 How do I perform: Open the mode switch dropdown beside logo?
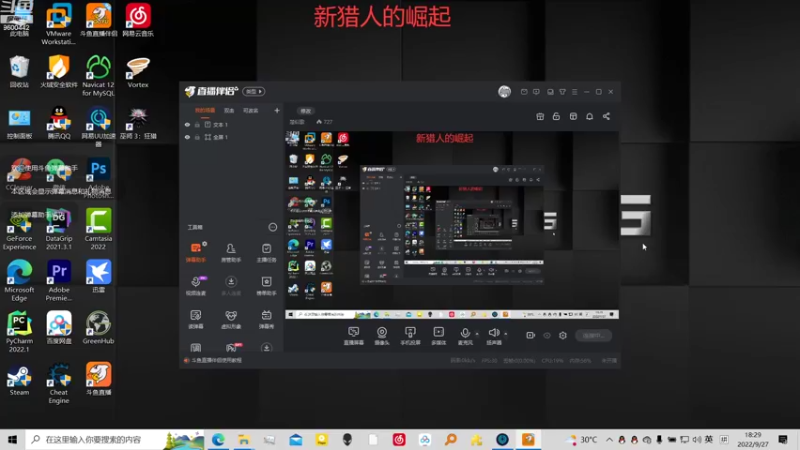[254, 91]
